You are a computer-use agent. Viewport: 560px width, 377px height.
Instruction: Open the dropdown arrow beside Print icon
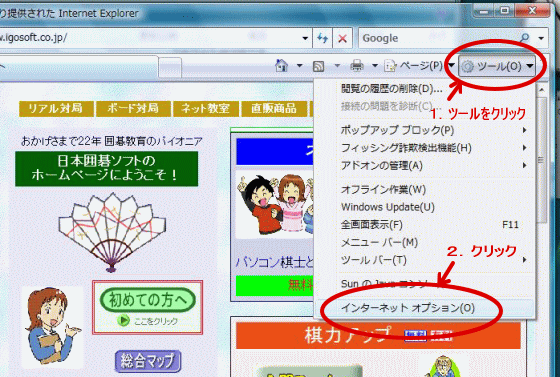point(375,66)
